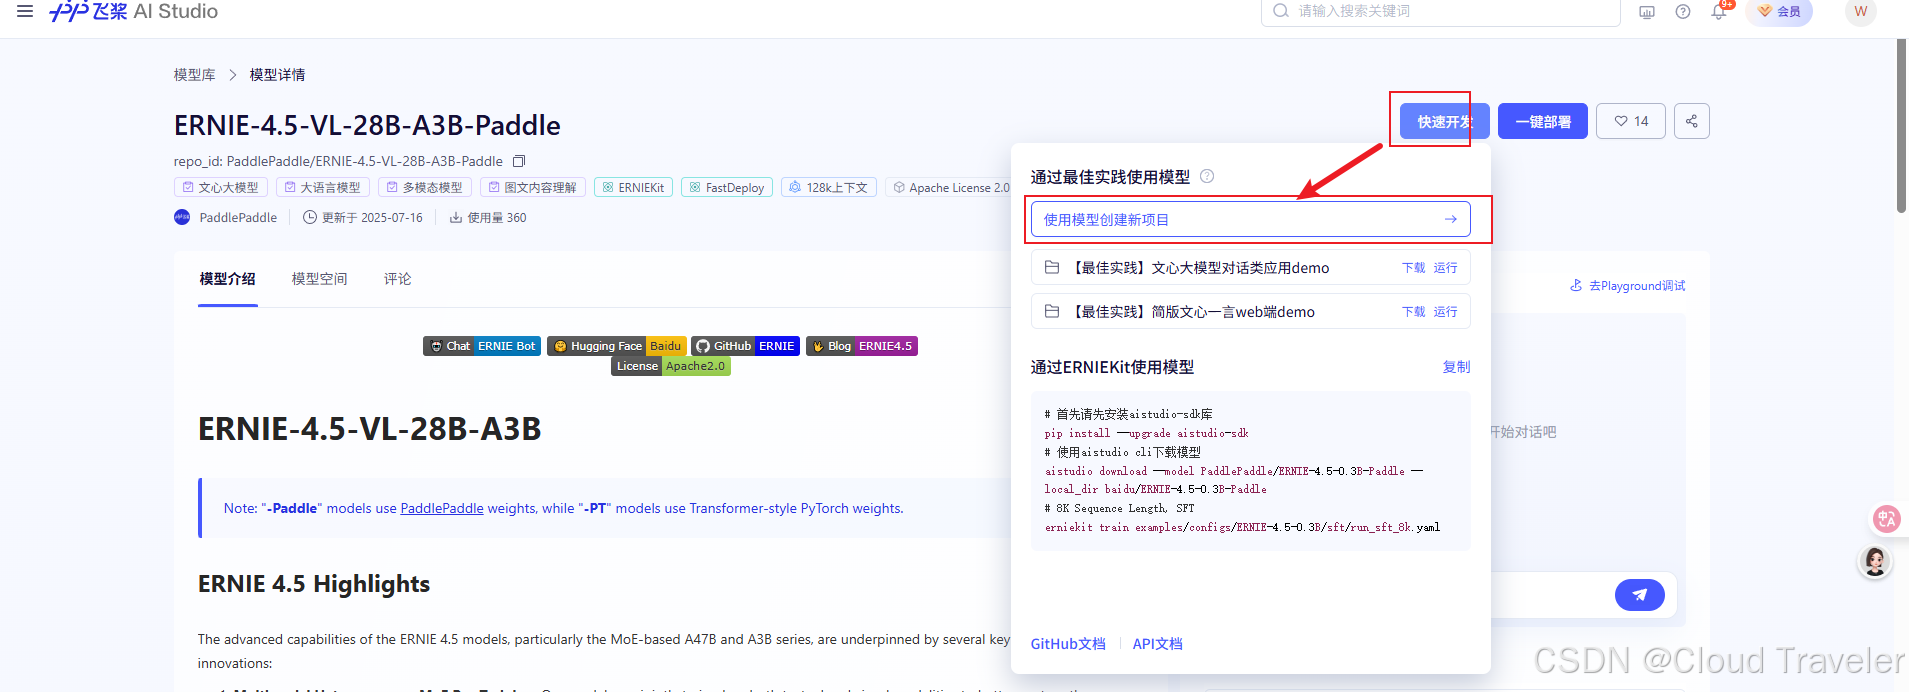Click the 多模态模型 tag
The width and height of the screenshot is (1909, 692).
(x=425, y=187)
